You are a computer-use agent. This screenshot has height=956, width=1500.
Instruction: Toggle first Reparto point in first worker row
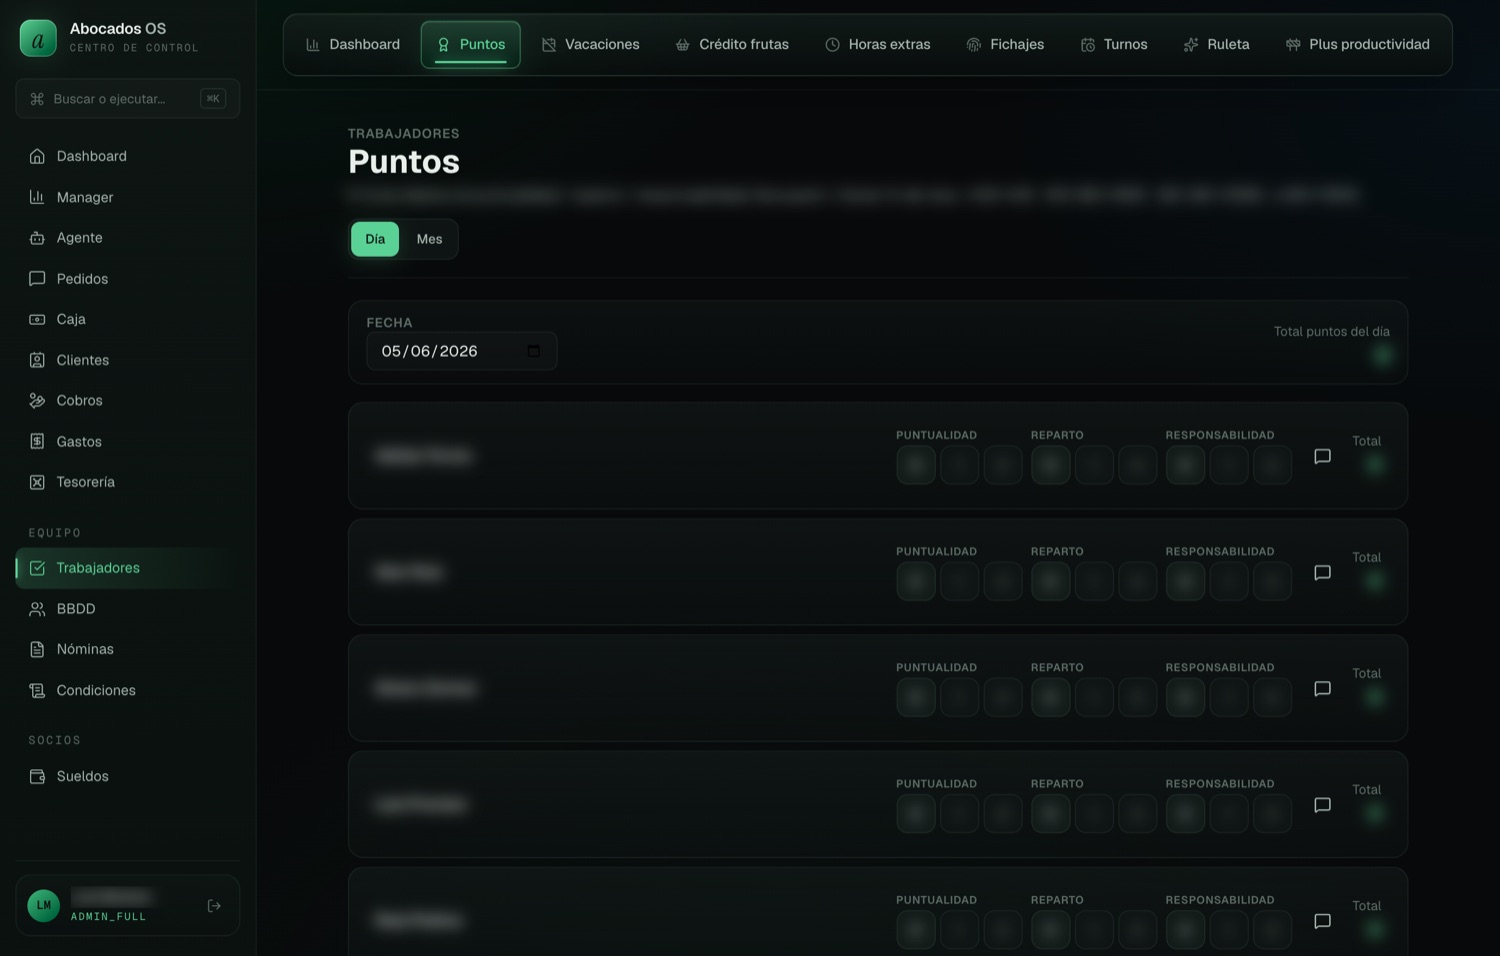pyautogui.click(x=1051, y=465)
